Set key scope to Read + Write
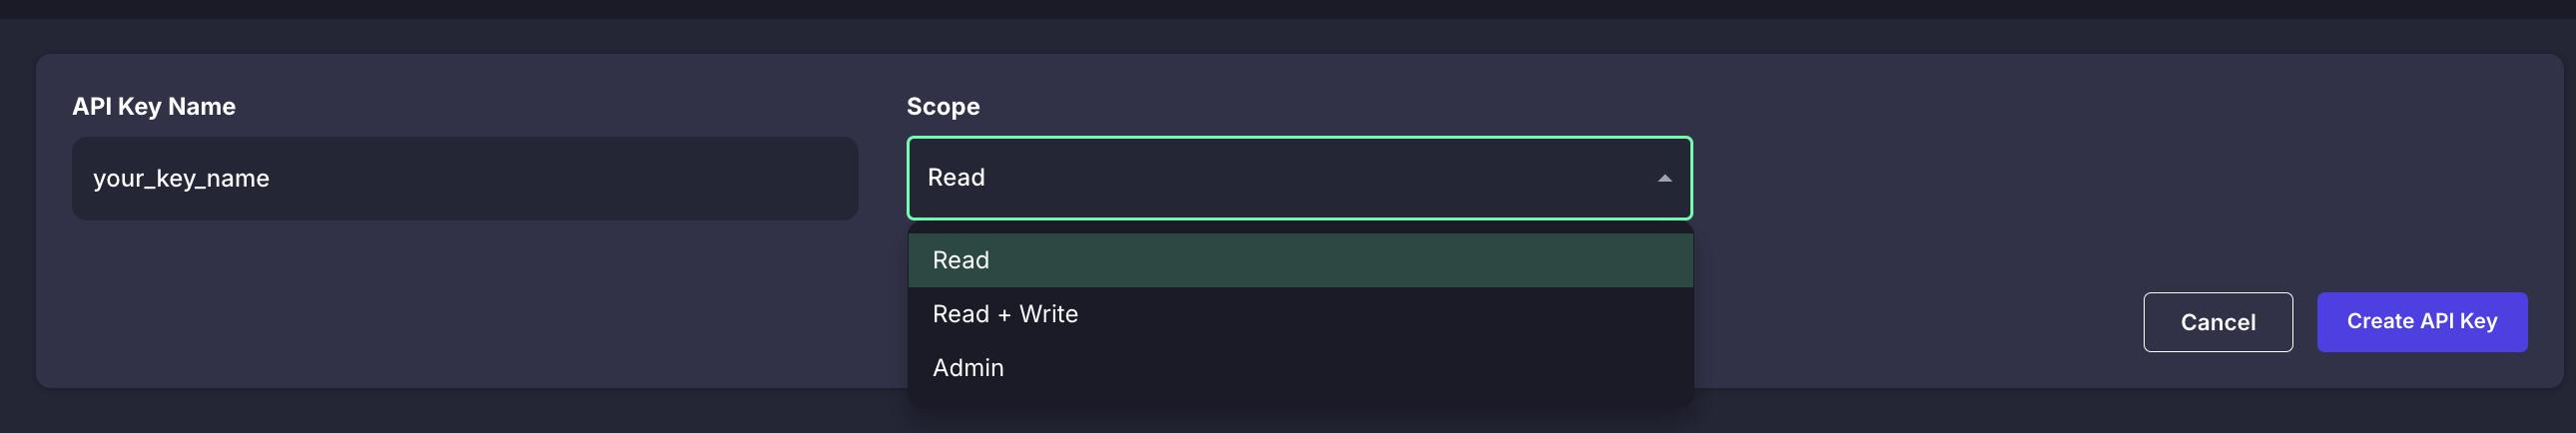Image resolution: width=2576 pixels, height=433 pixels. click(1299, 314)
